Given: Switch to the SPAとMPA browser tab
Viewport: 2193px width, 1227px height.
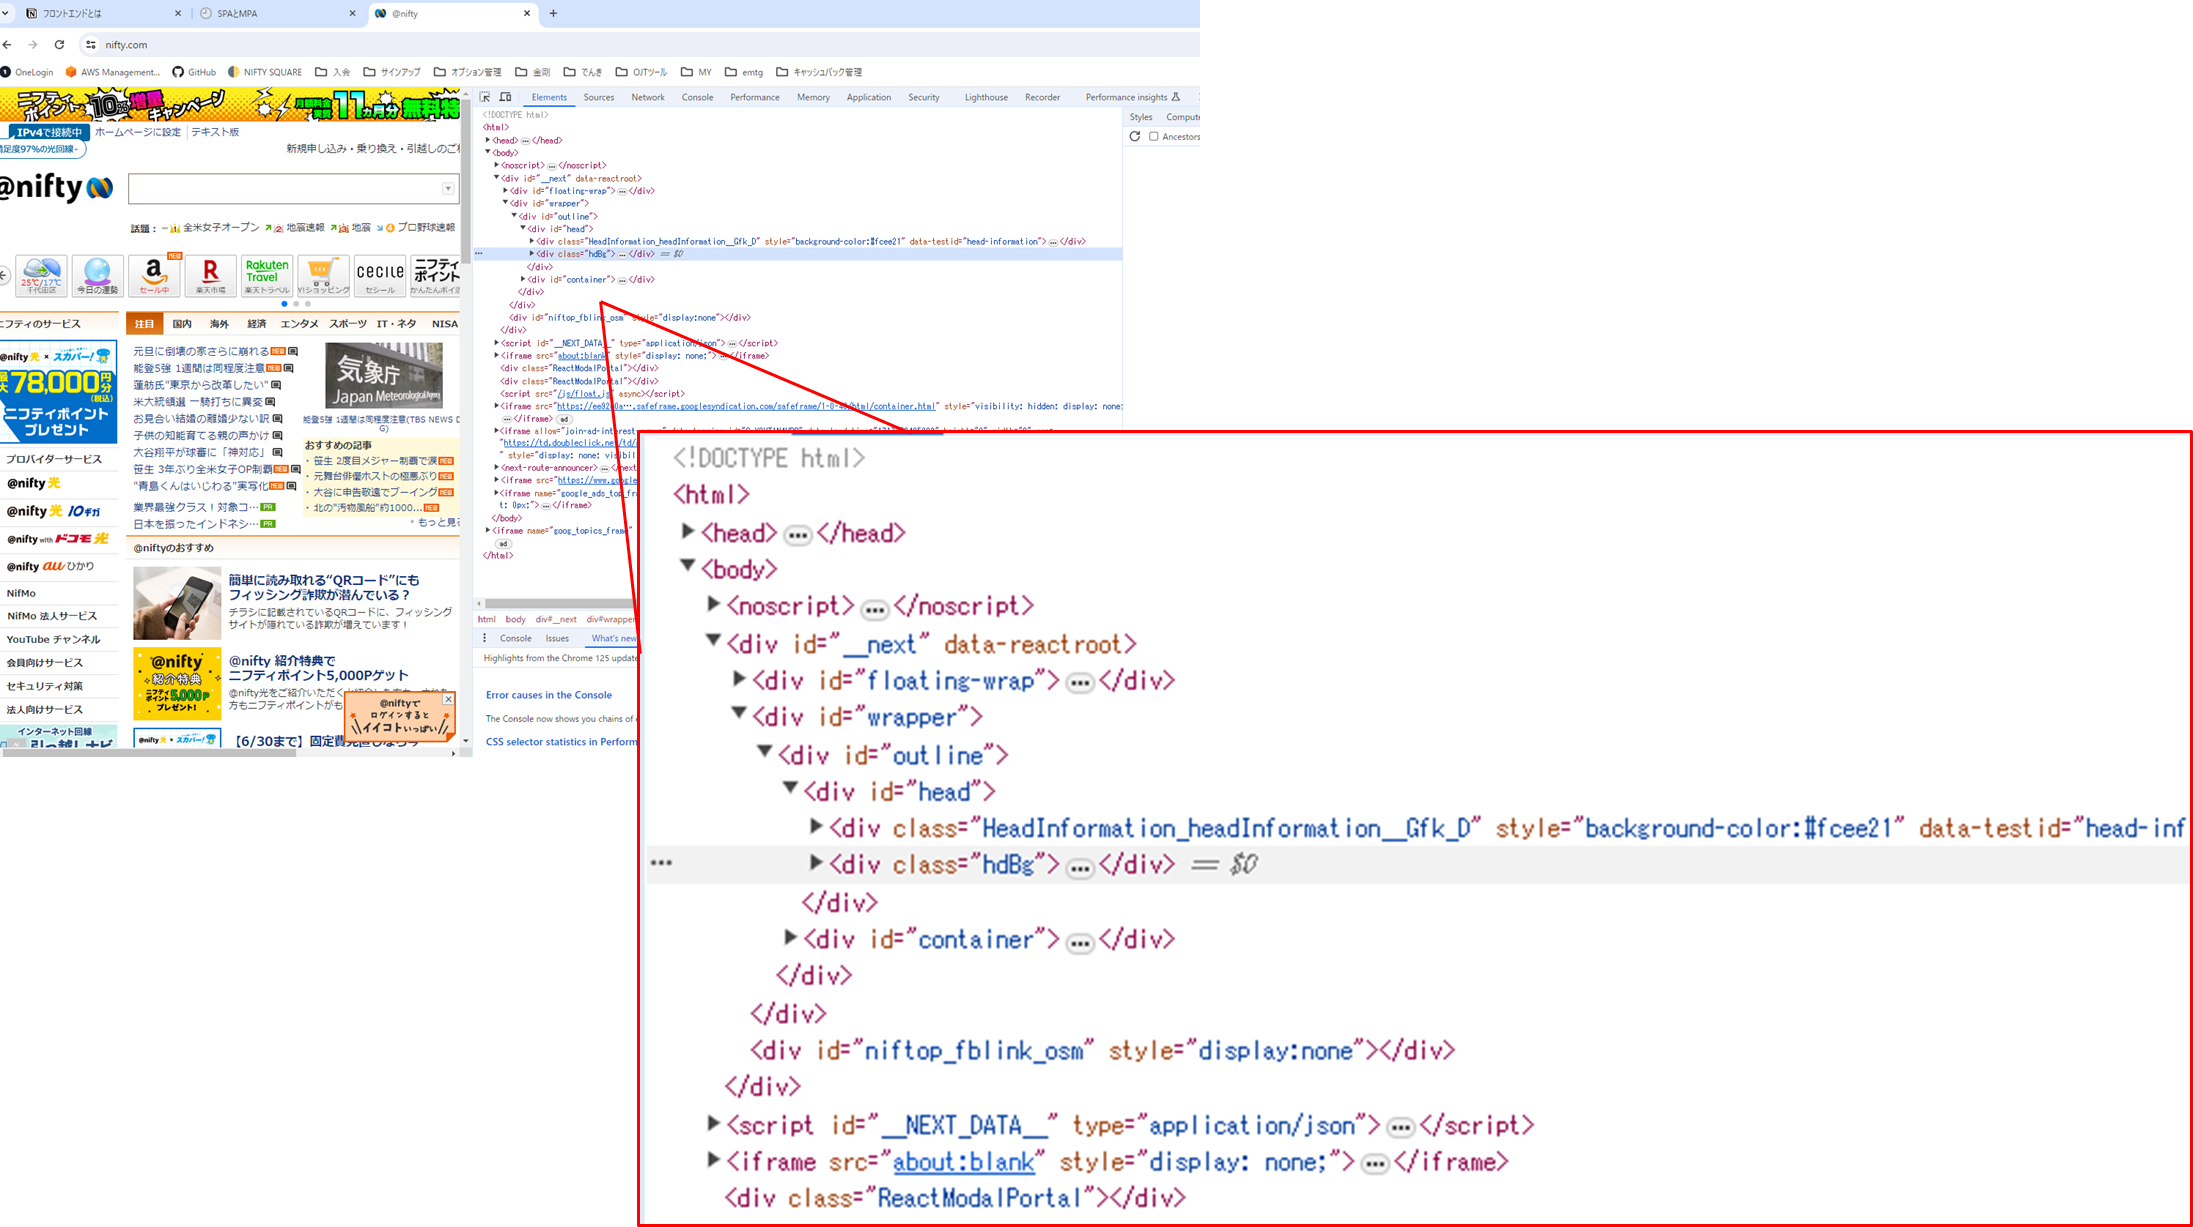Looking at the screenshot, I should click(277, 14).
